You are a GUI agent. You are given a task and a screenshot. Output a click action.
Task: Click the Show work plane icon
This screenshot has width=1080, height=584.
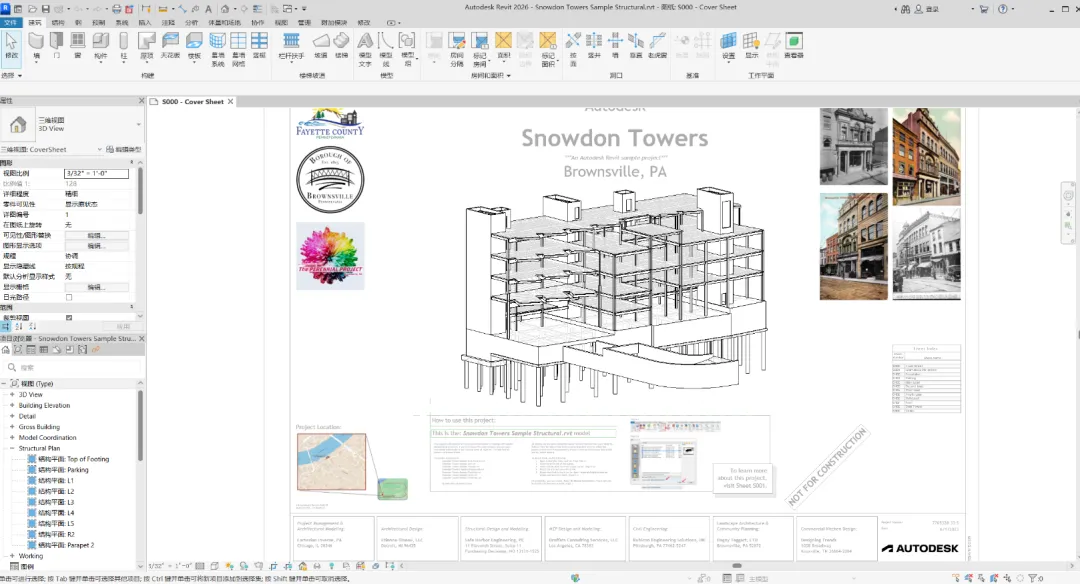pos(751,45)
